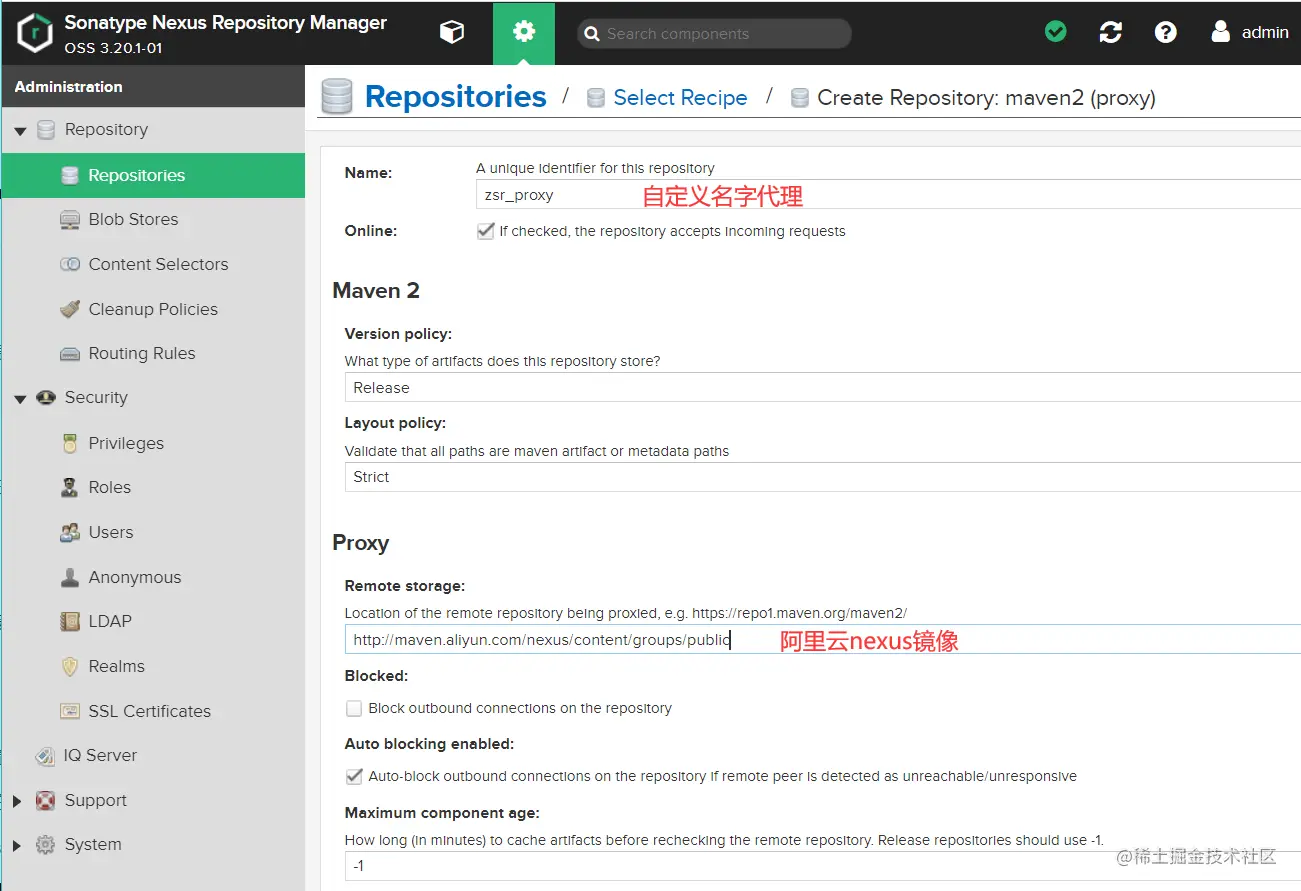Click the Content Selectors icon in sidebar

pos(70,265)
